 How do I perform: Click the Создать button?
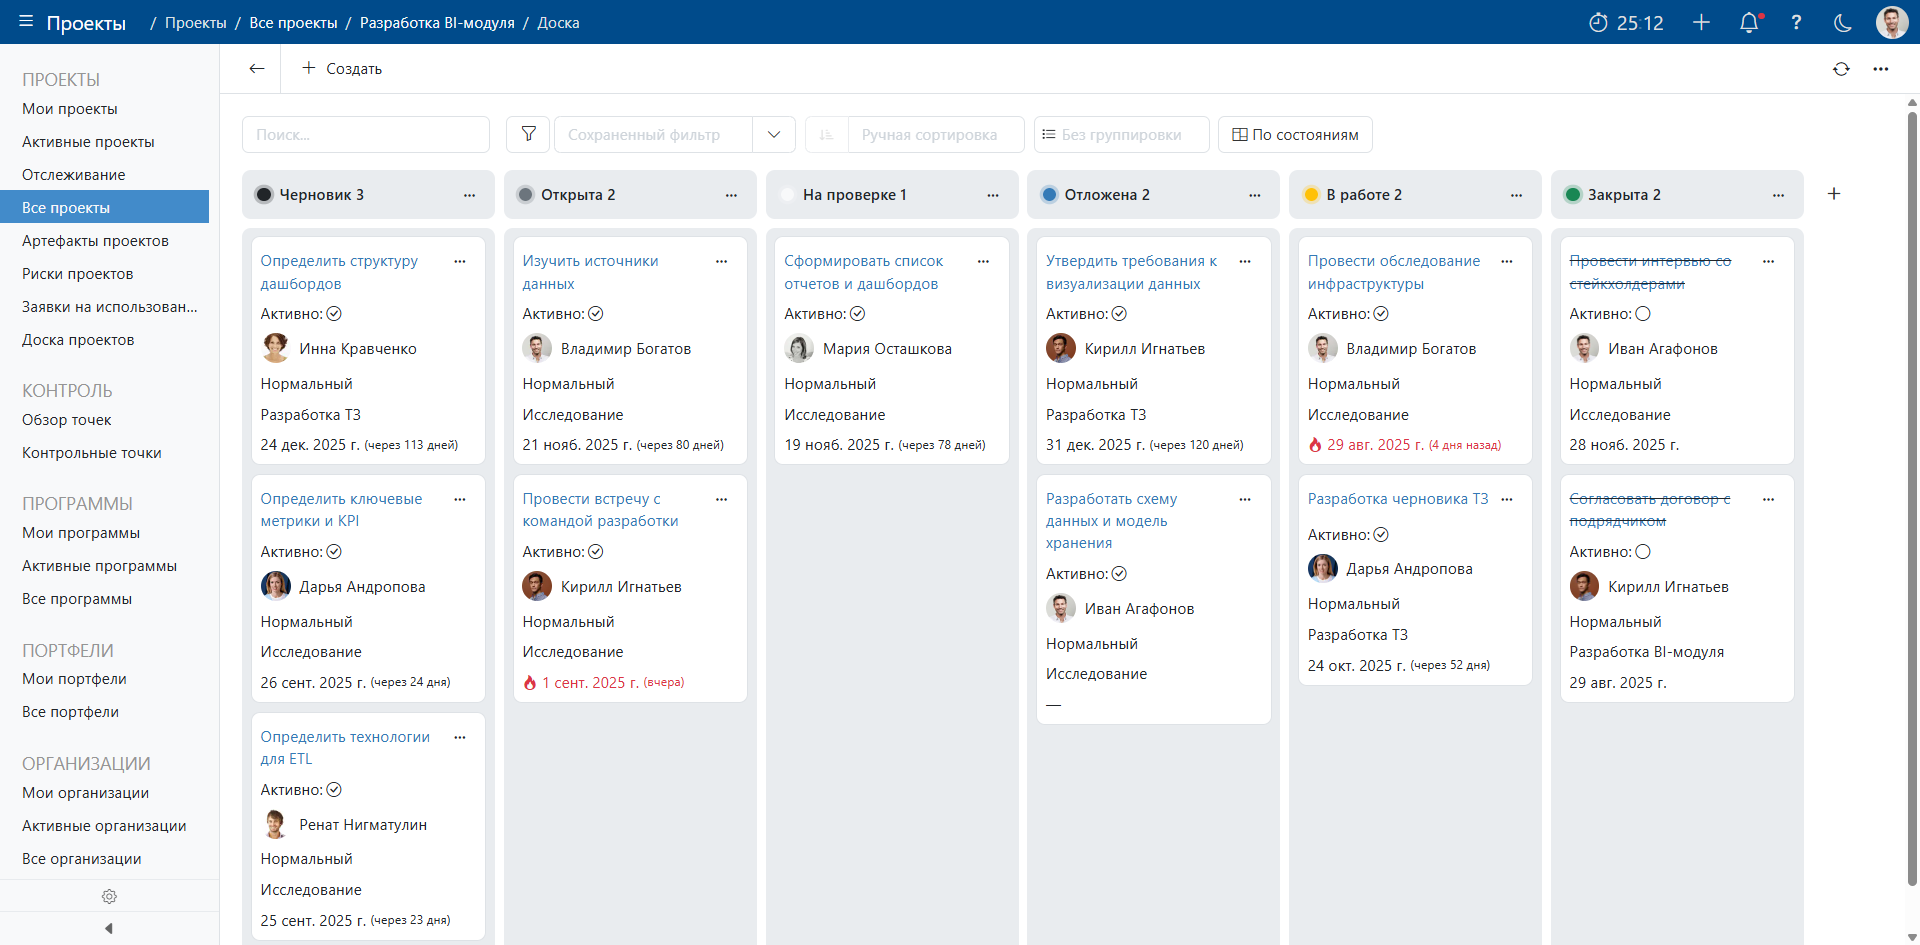click(x=342, y=69)
